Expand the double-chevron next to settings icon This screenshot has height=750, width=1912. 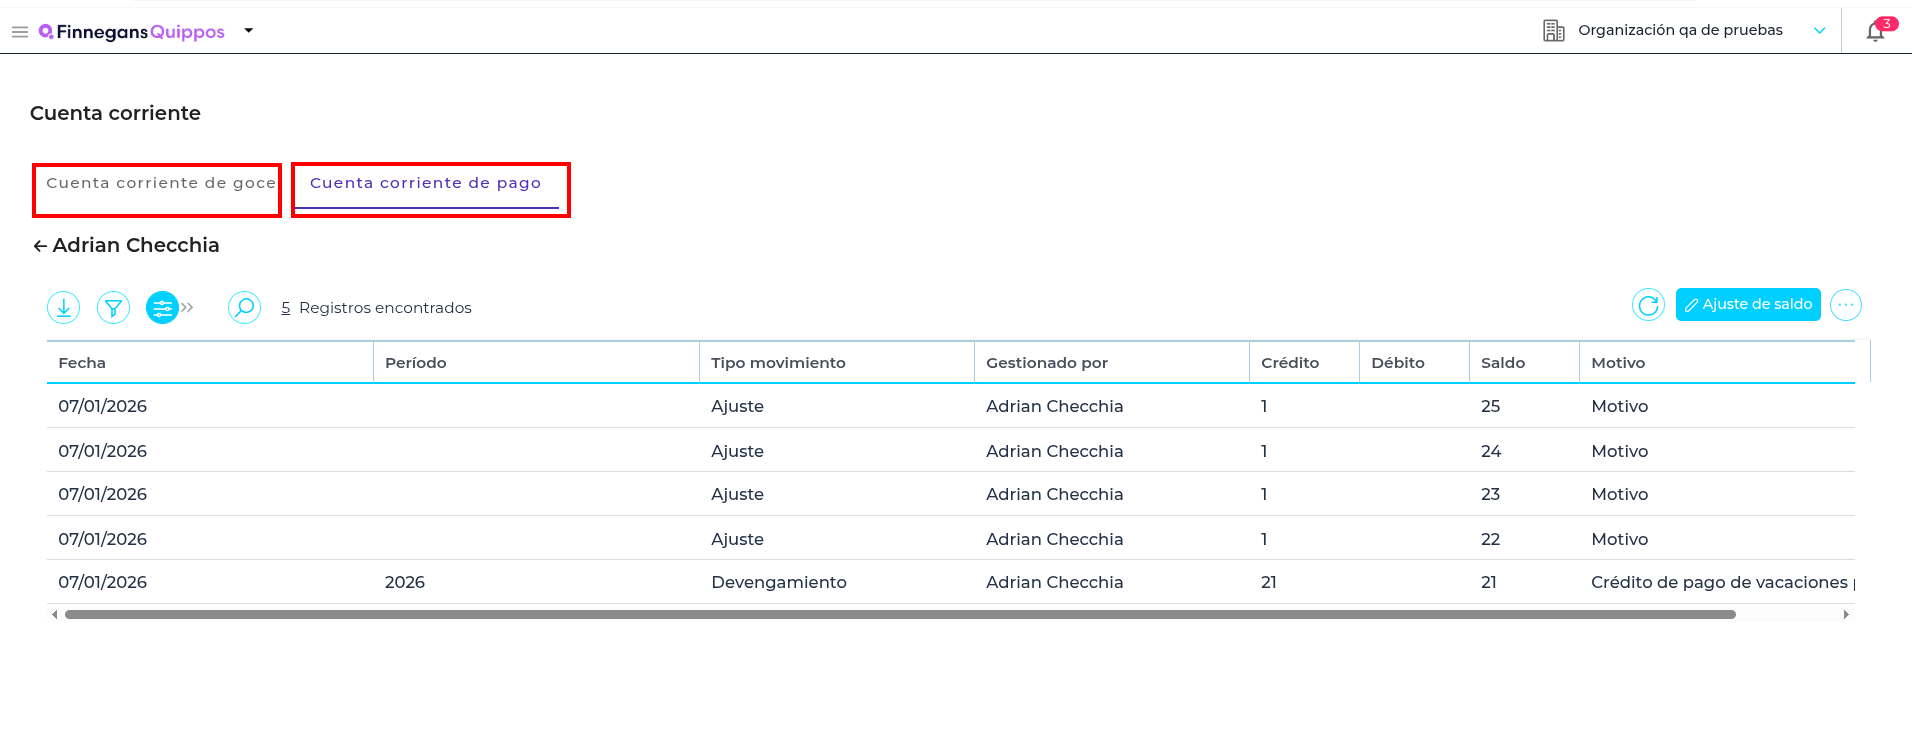pos(188,308)
